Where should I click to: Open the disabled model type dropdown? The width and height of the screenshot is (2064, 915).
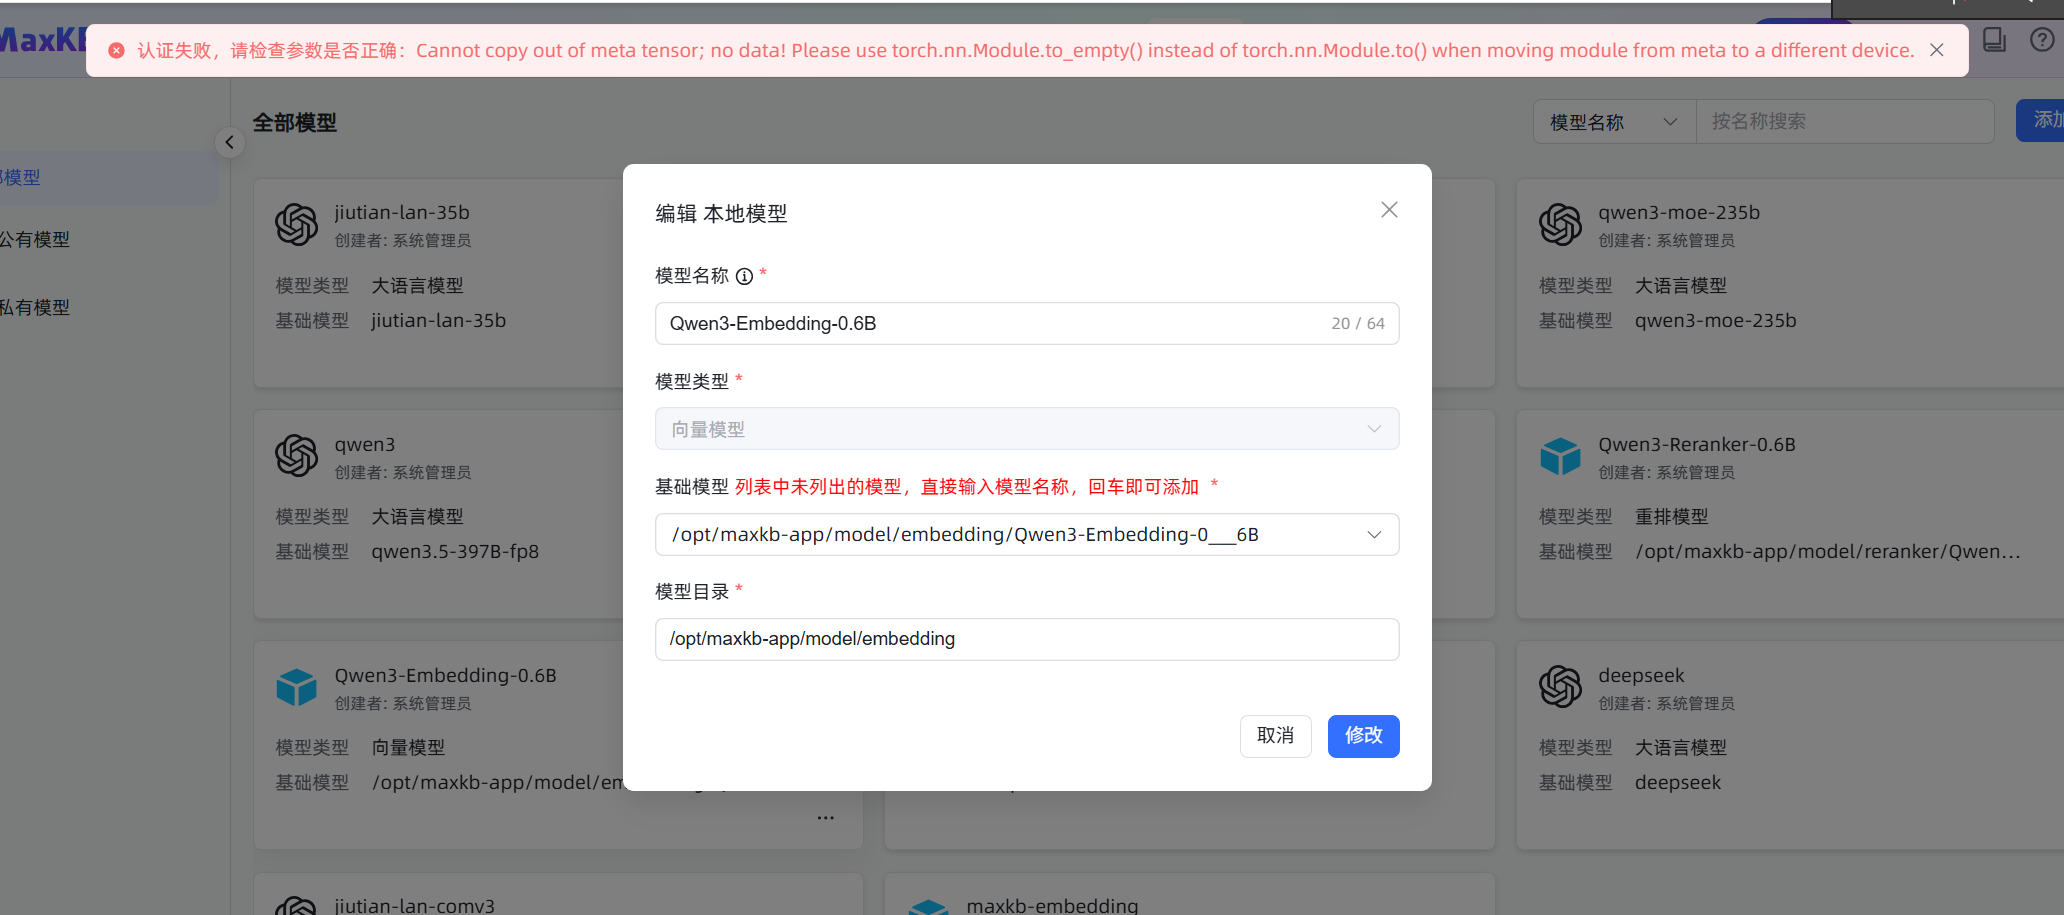click(x=1026, y=429)
